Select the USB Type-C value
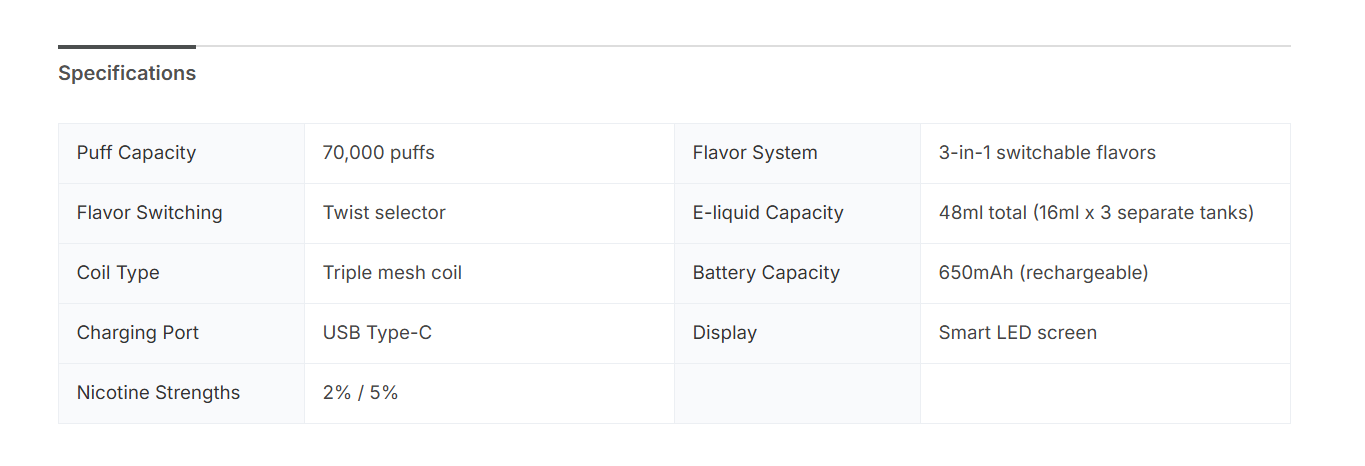This screenshot has width=1365, height=466. [x=377, y=333]
